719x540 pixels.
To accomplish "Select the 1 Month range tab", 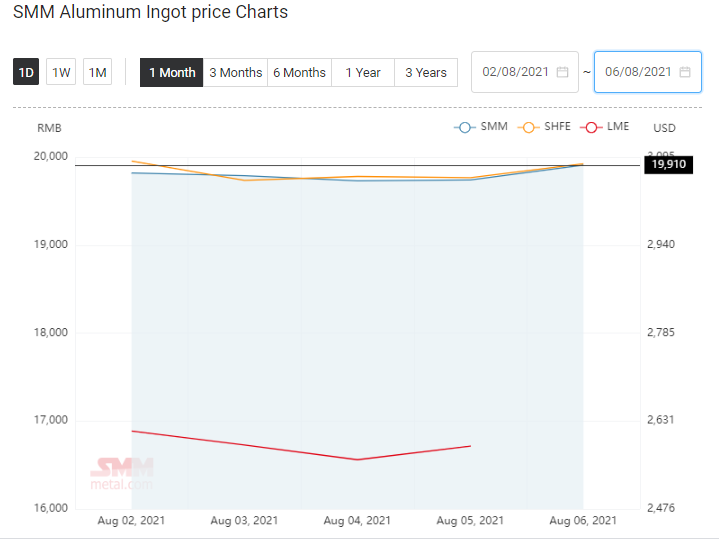I will click(x=171, y=72).
